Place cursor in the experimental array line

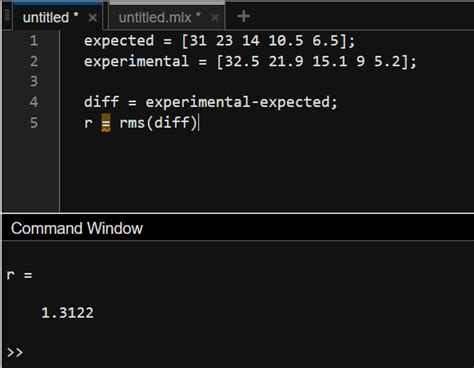pyautogui.click(x=250, y=62)
